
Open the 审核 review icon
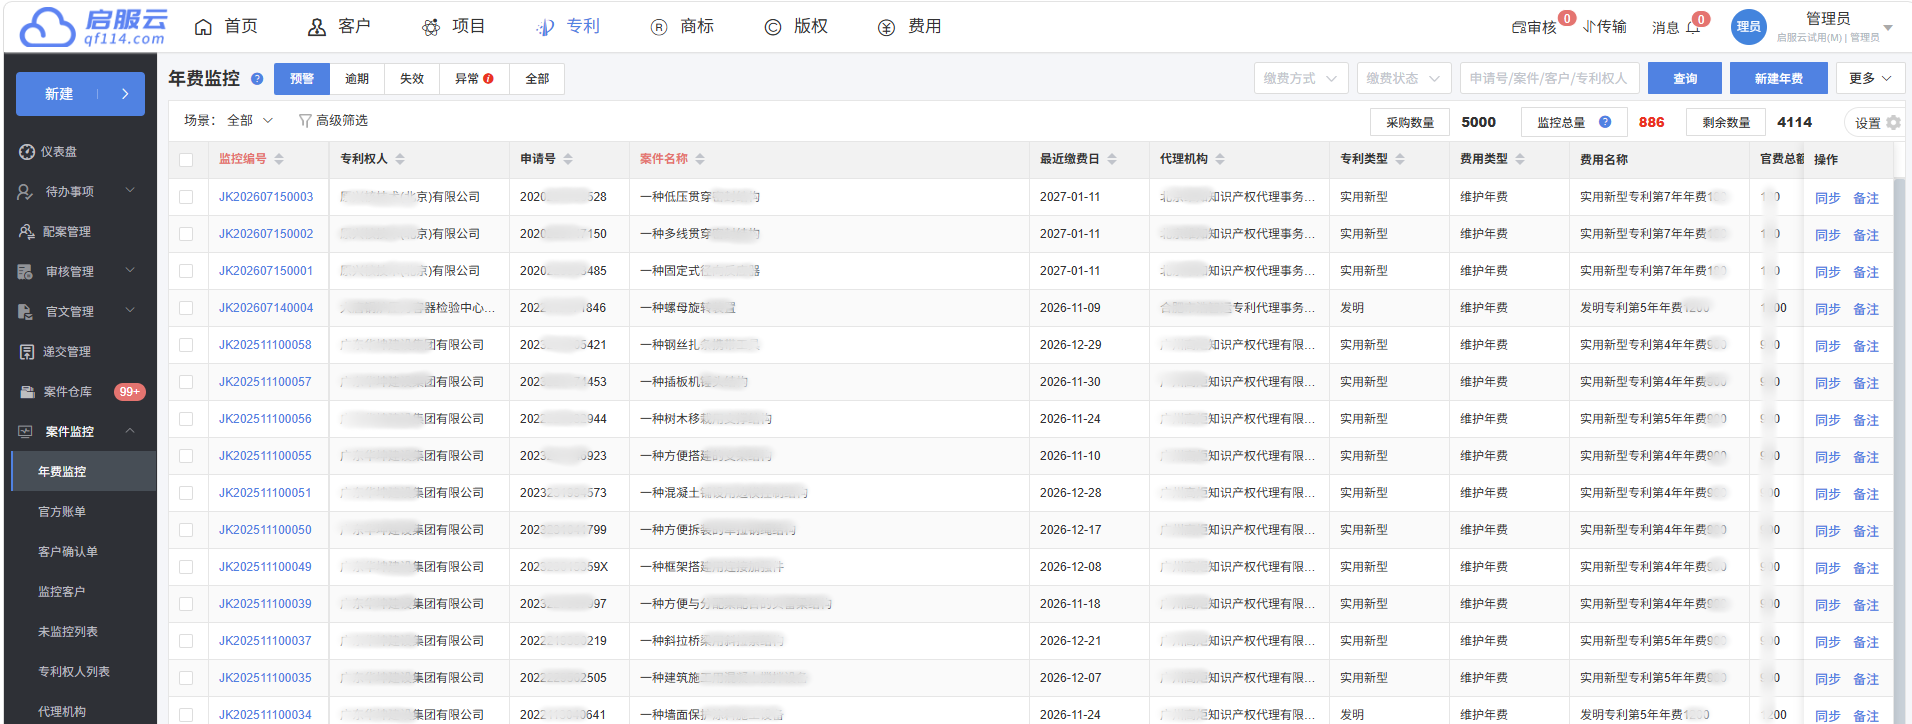(x=1519, y=27)
